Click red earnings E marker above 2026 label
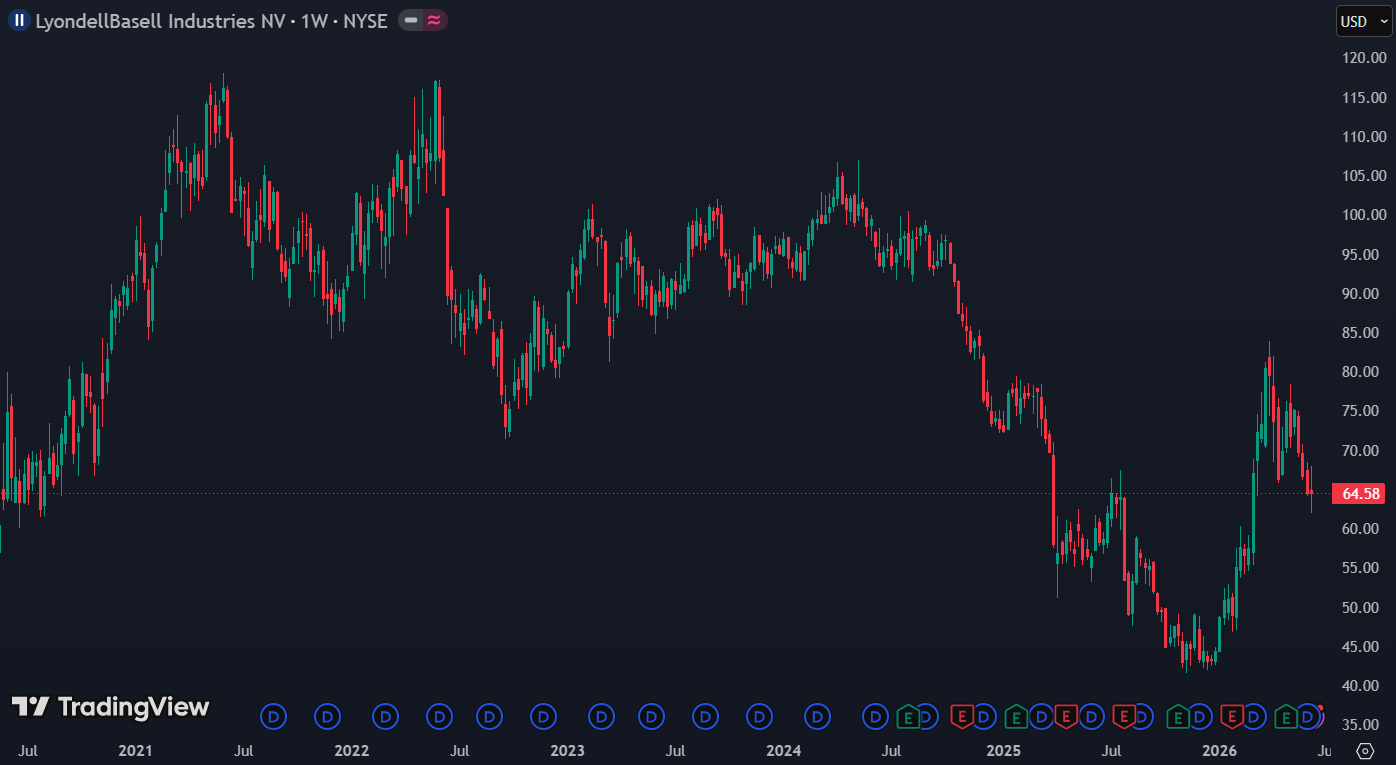 (x=1231, y=716)
